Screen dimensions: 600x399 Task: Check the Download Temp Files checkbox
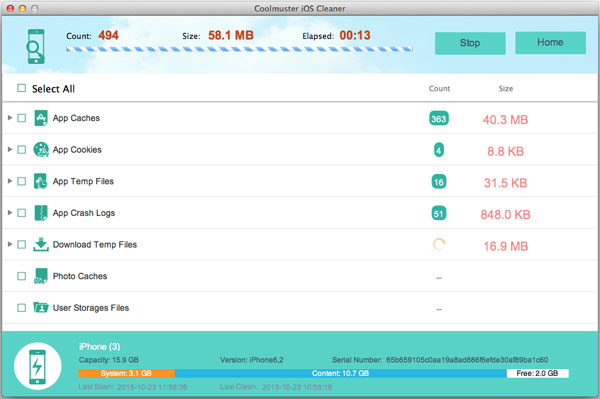click(22, 244)
